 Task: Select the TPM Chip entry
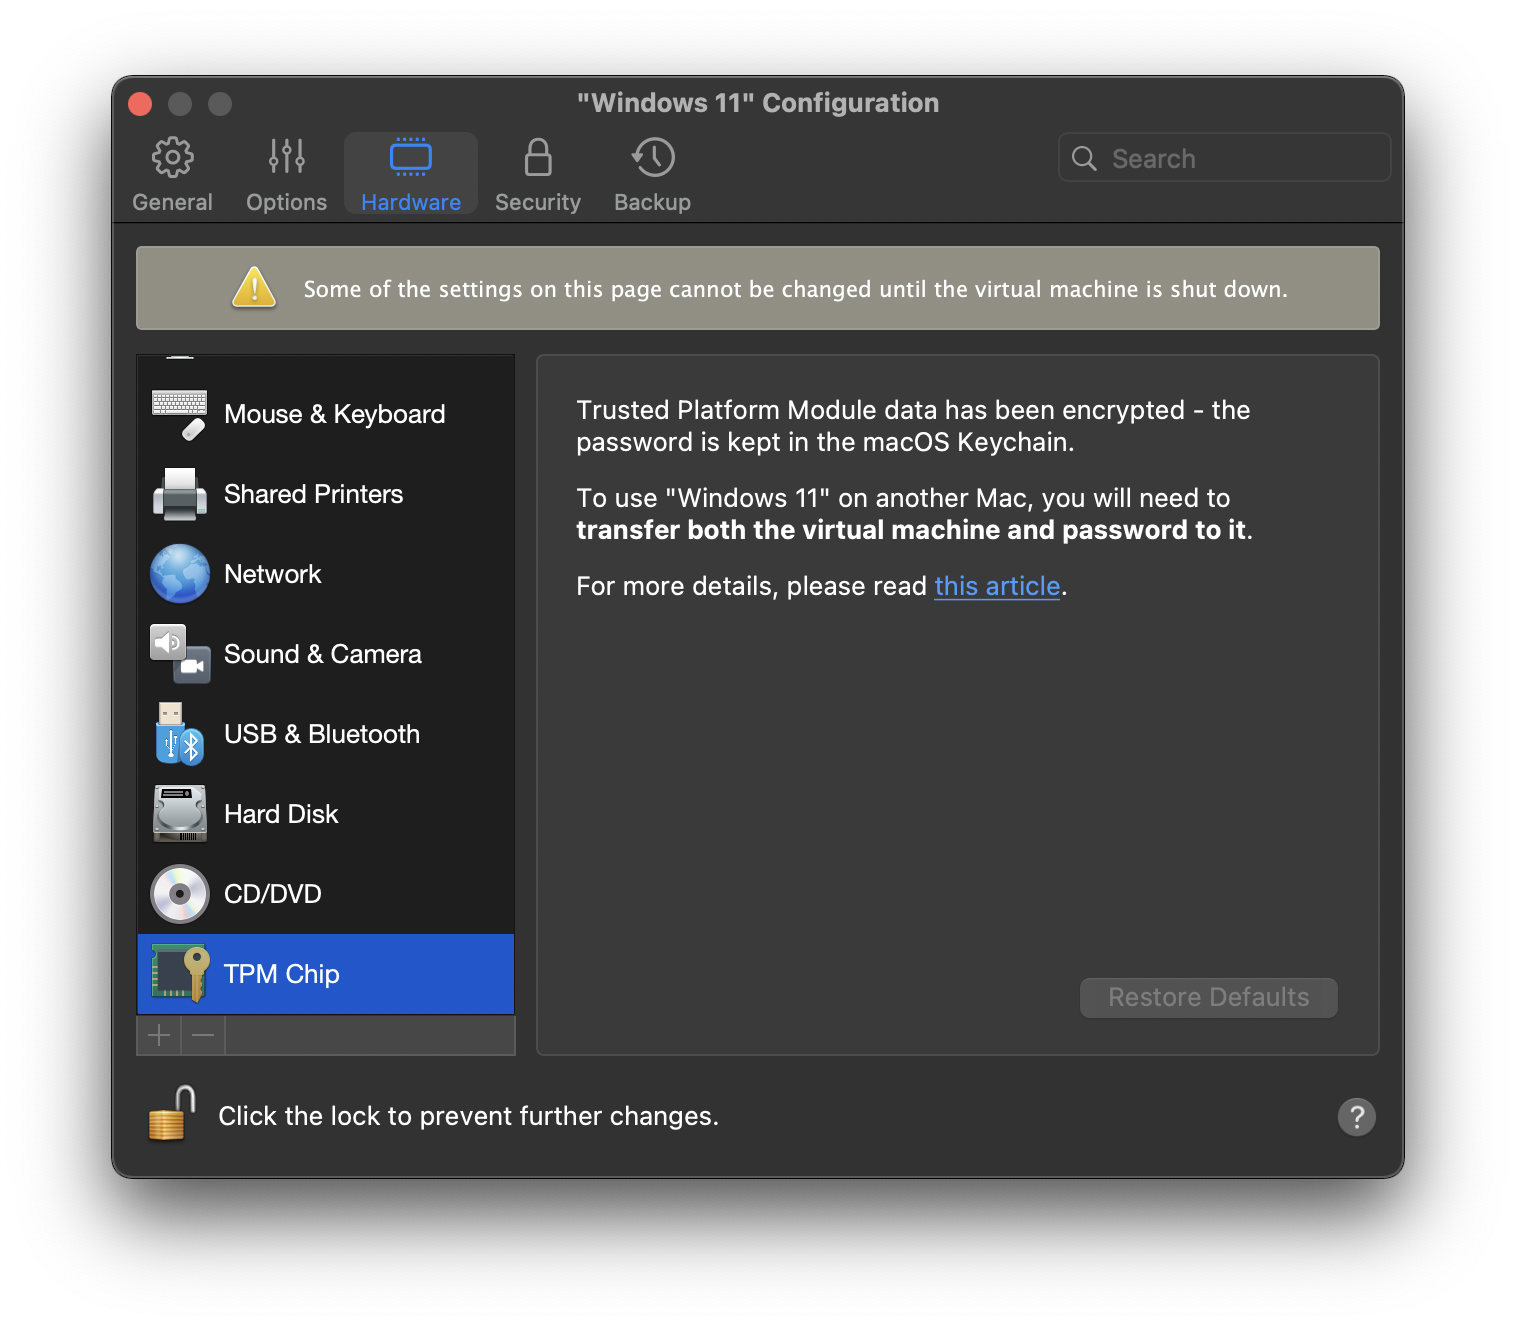pos(281,974)
